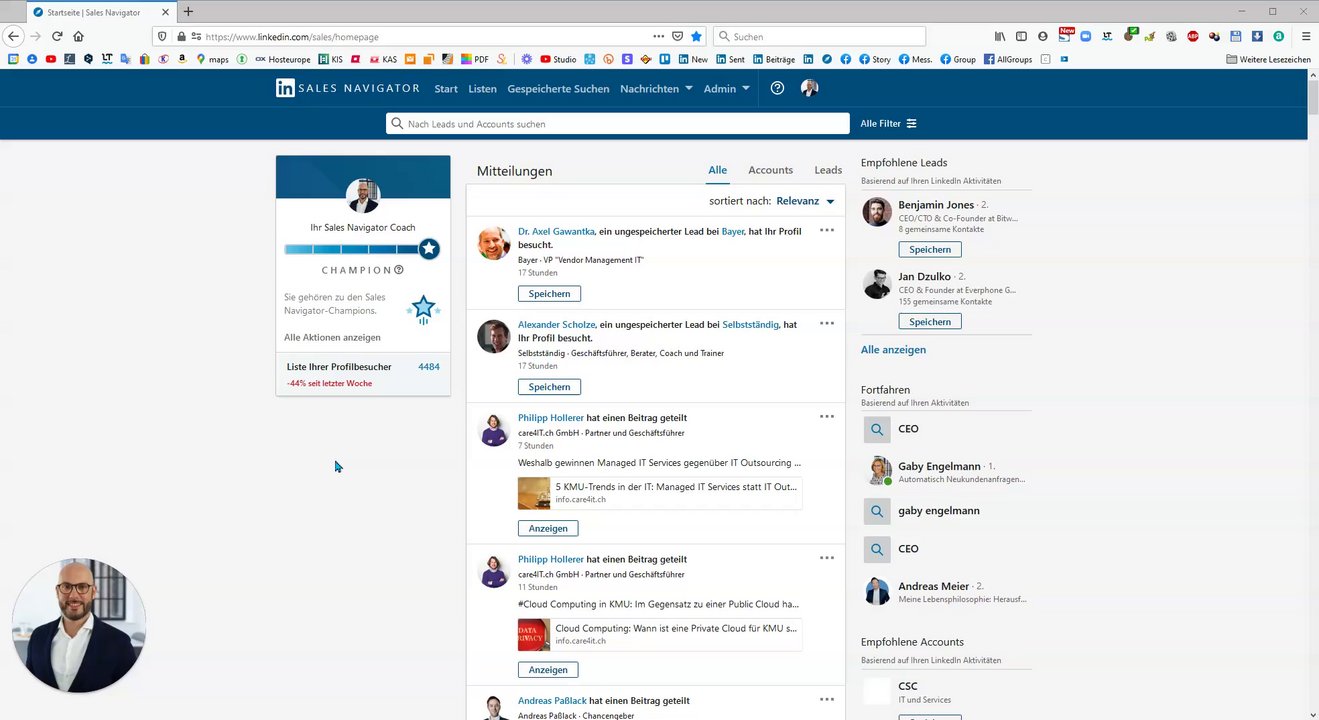
Task: Open Liste Ihrer Profilbesucher
Action: [339, 367]
